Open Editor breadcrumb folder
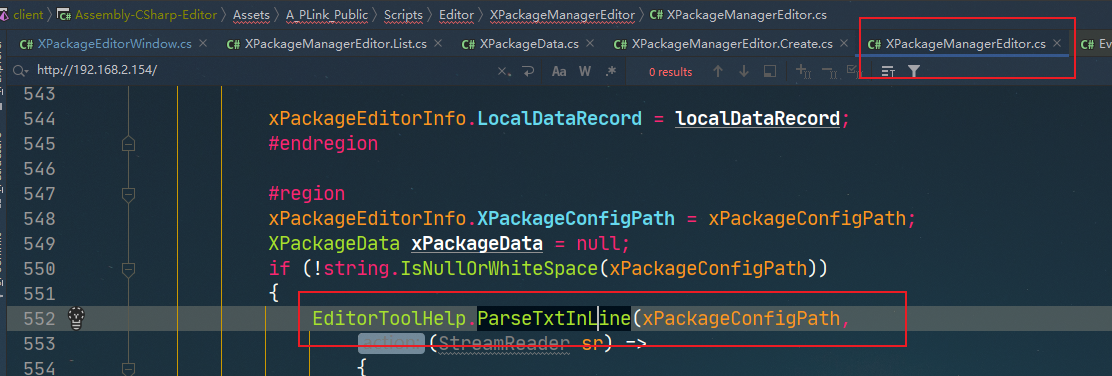This screenshot has width=1112, height=376. (456, 14)
